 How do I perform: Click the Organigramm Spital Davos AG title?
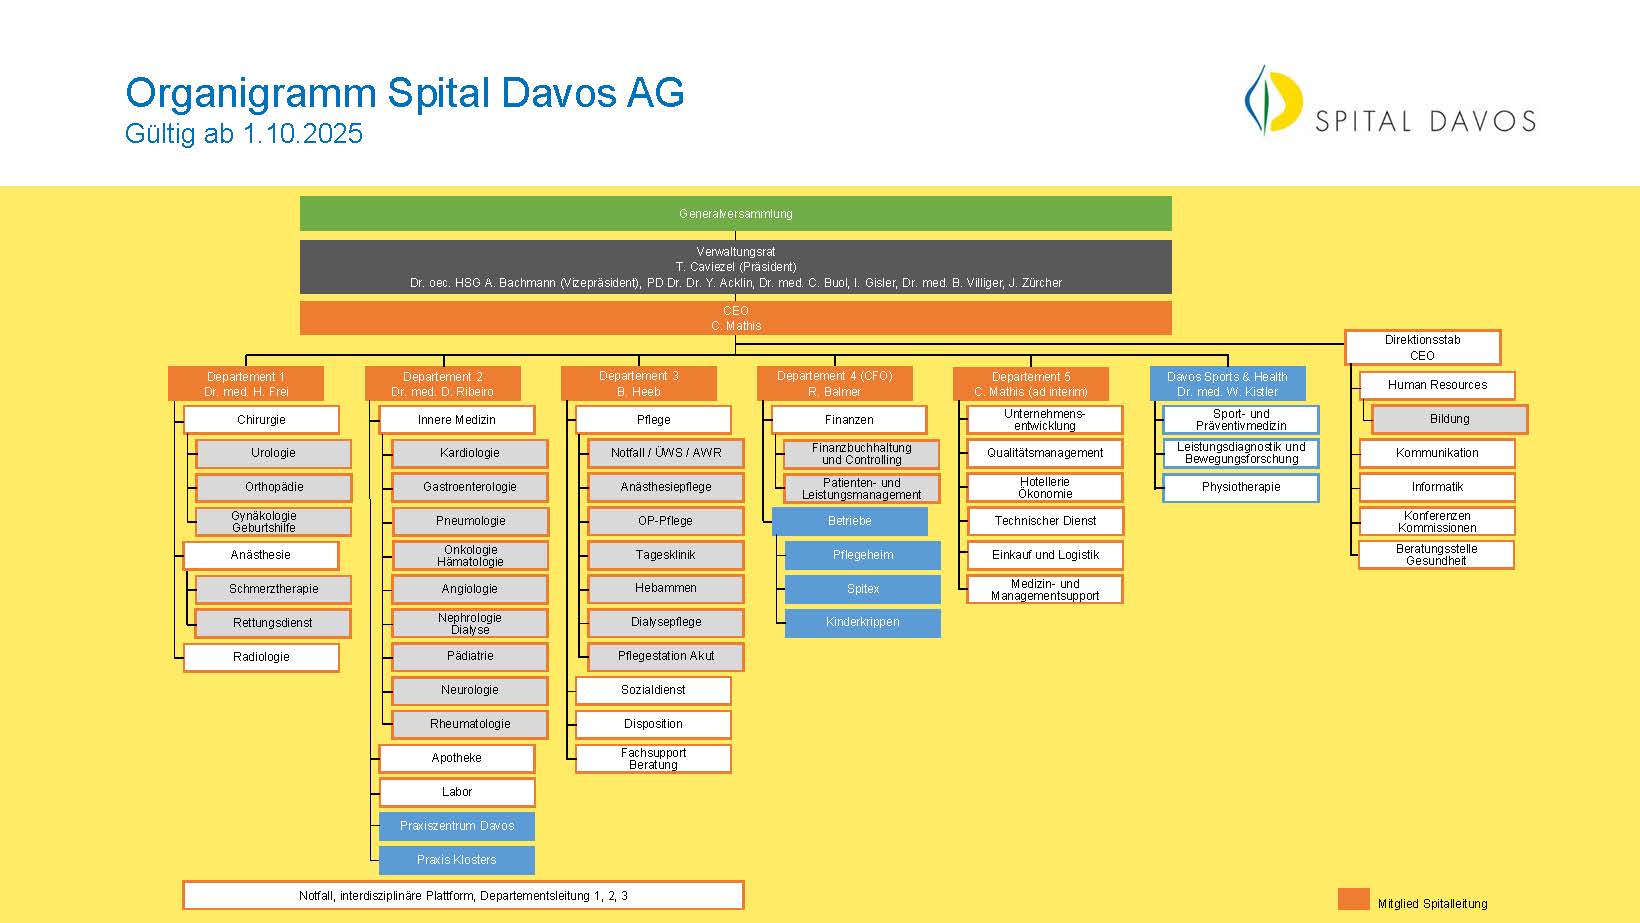tap(405, 93)
